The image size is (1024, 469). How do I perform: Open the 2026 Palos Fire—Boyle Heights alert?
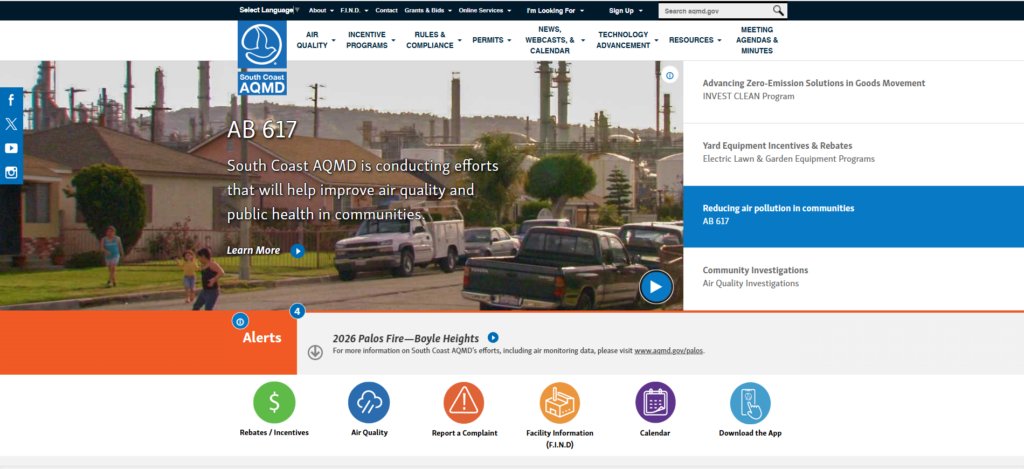pyautogui.click(x=406, y=338)
